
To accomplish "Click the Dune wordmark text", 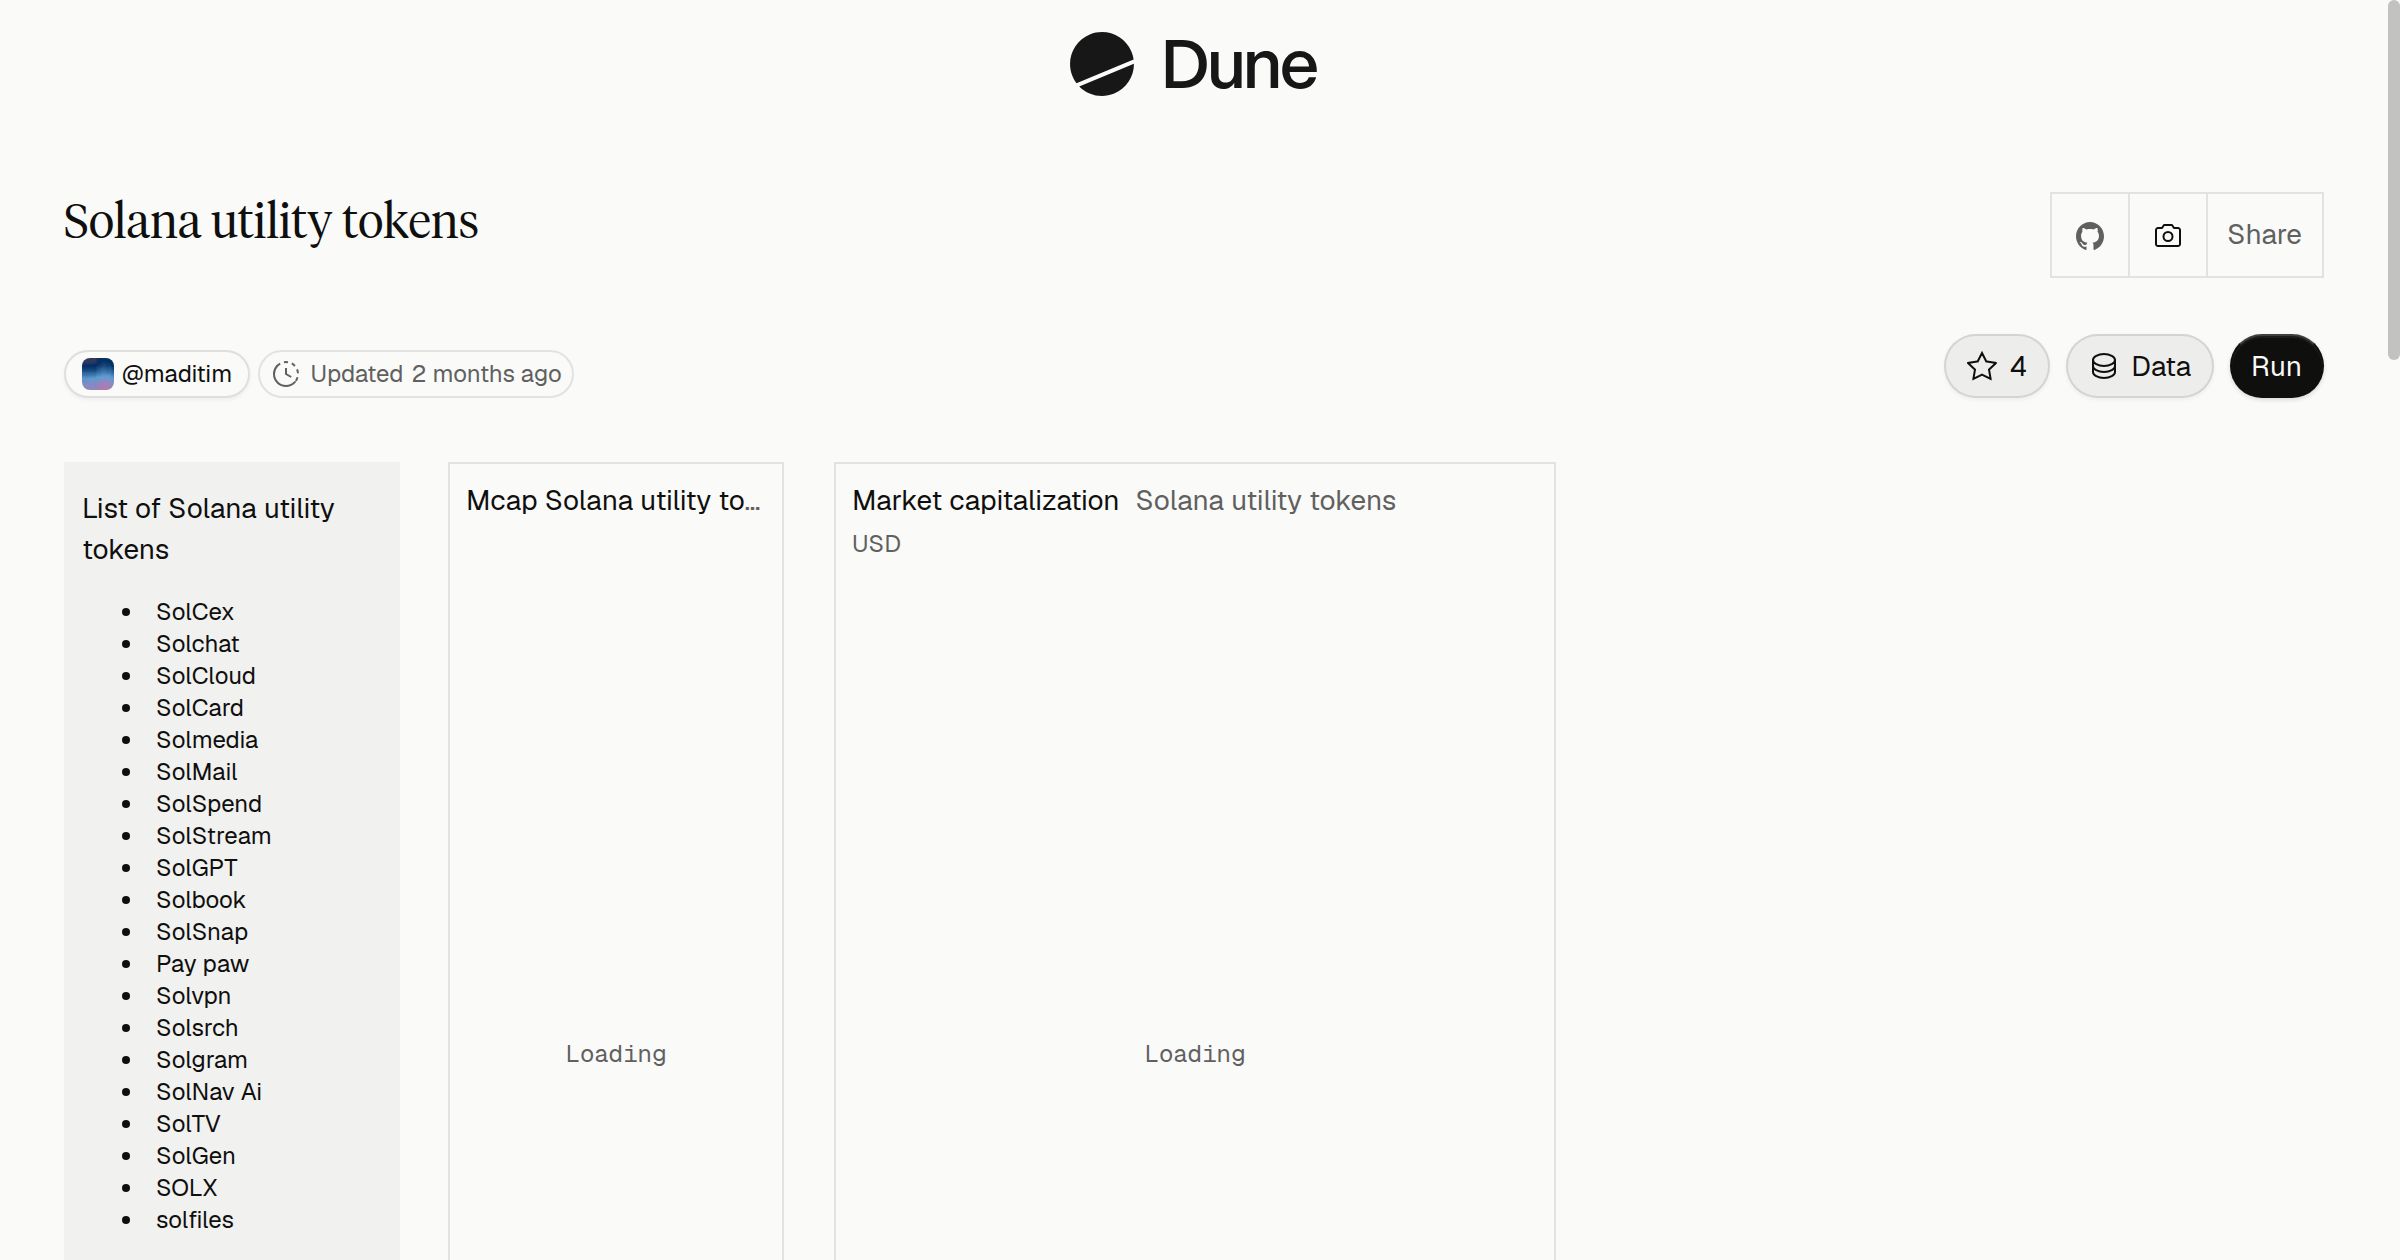I will pos(1239,66).
